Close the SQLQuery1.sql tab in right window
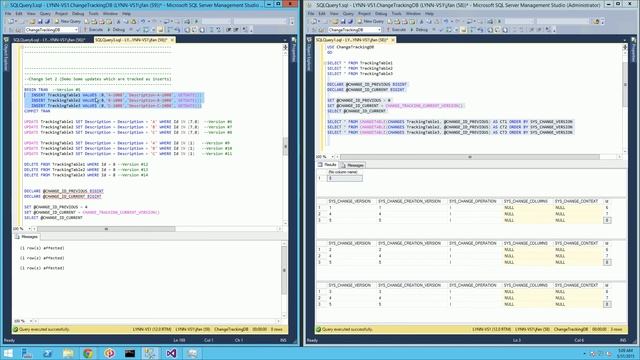The image size is (640, 360). [393, 40]
